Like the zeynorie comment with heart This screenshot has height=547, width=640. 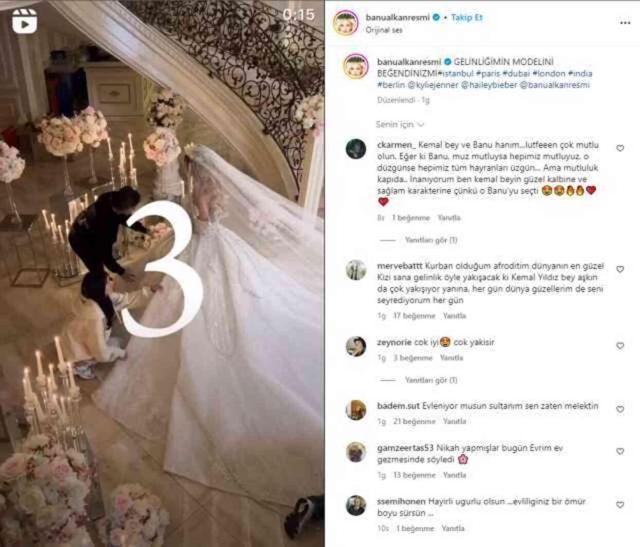coord(620,346)
